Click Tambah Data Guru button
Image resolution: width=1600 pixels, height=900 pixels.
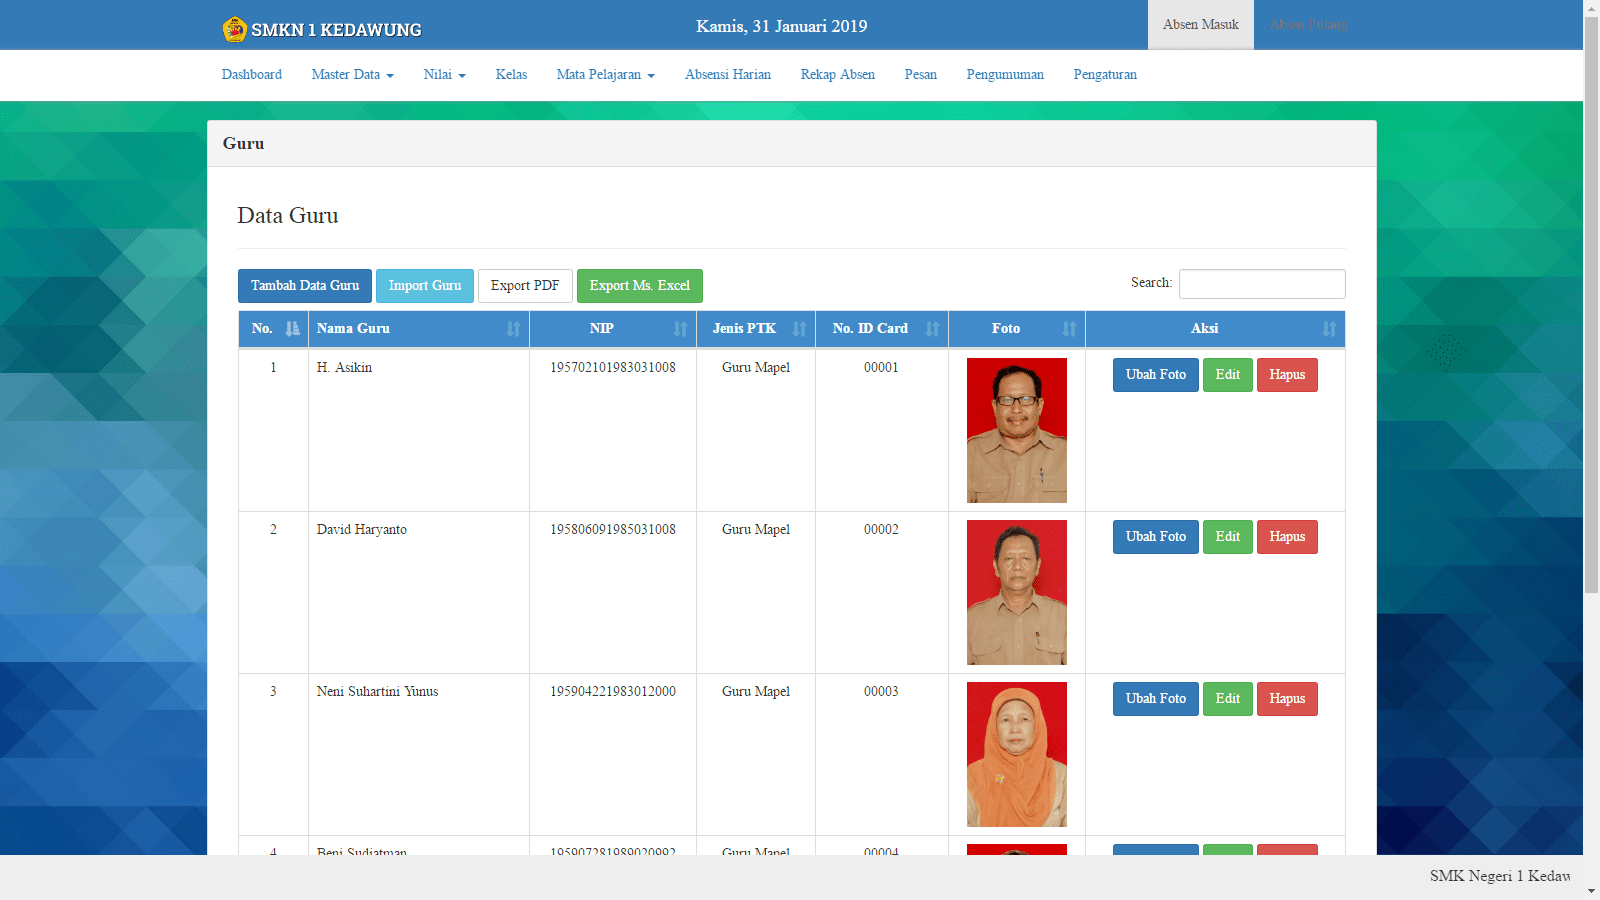[x=305, y=286]
